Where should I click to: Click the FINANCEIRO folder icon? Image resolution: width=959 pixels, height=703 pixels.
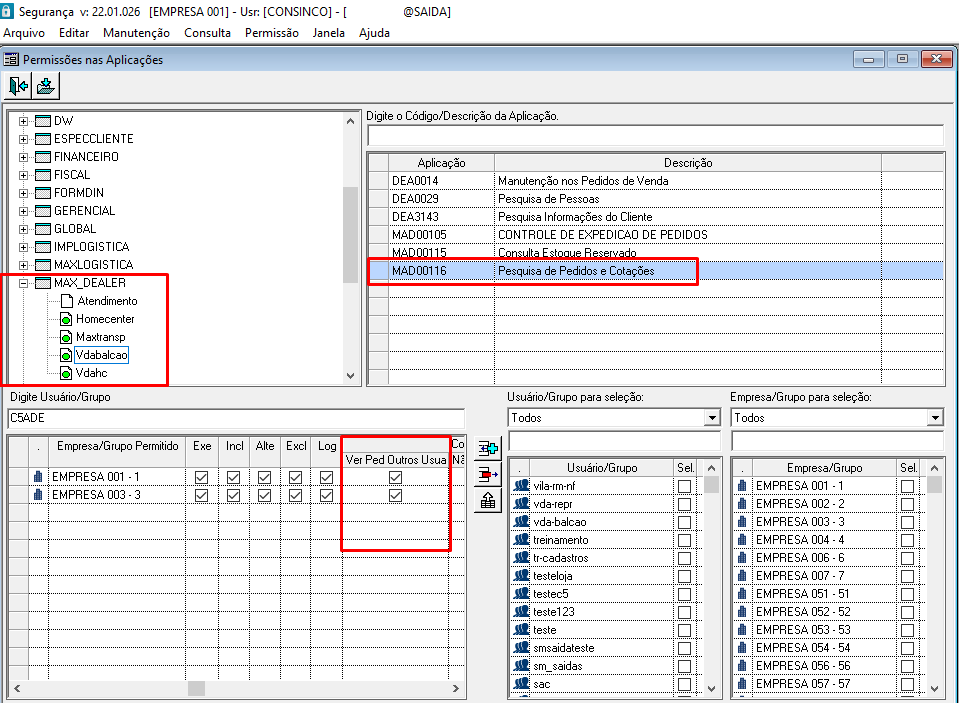tap(43, 157)
